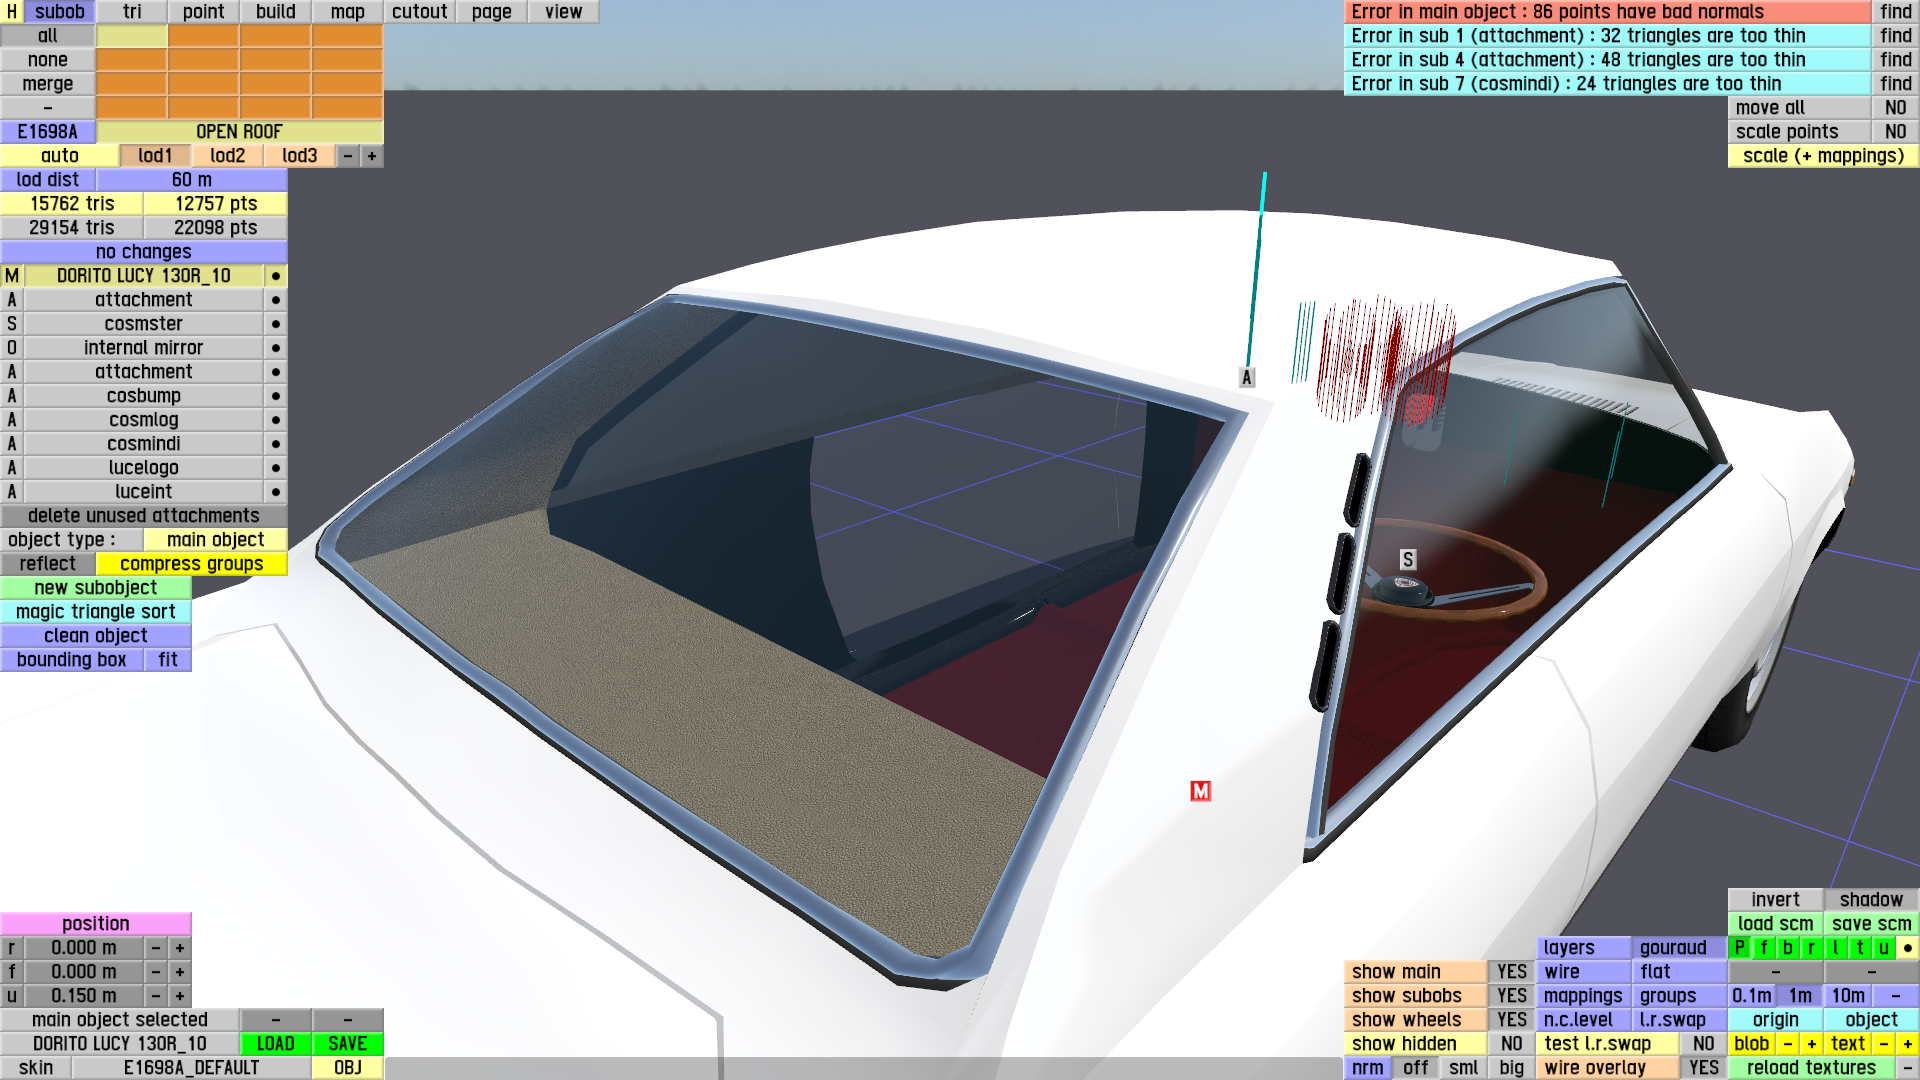
Task: Click the H button at top left
Action: pyautogui.click(x=12, y=12)
